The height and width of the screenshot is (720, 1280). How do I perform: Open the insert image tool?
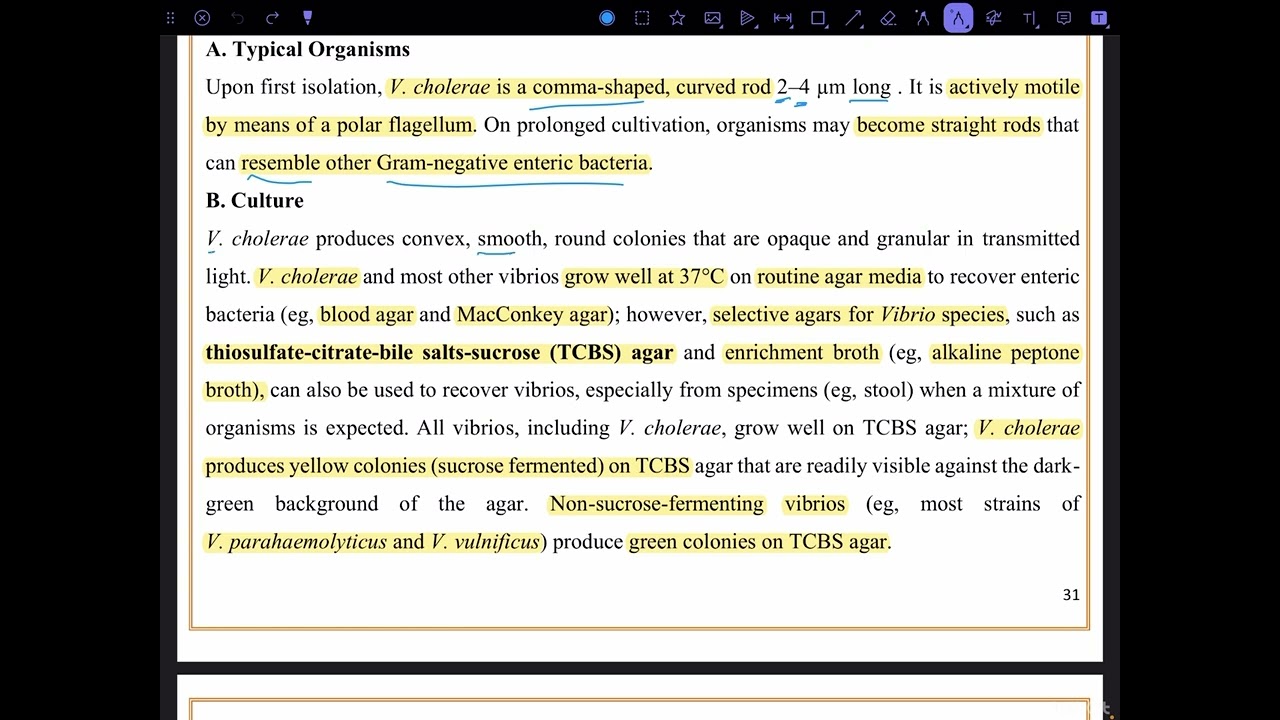click(712, 18)
